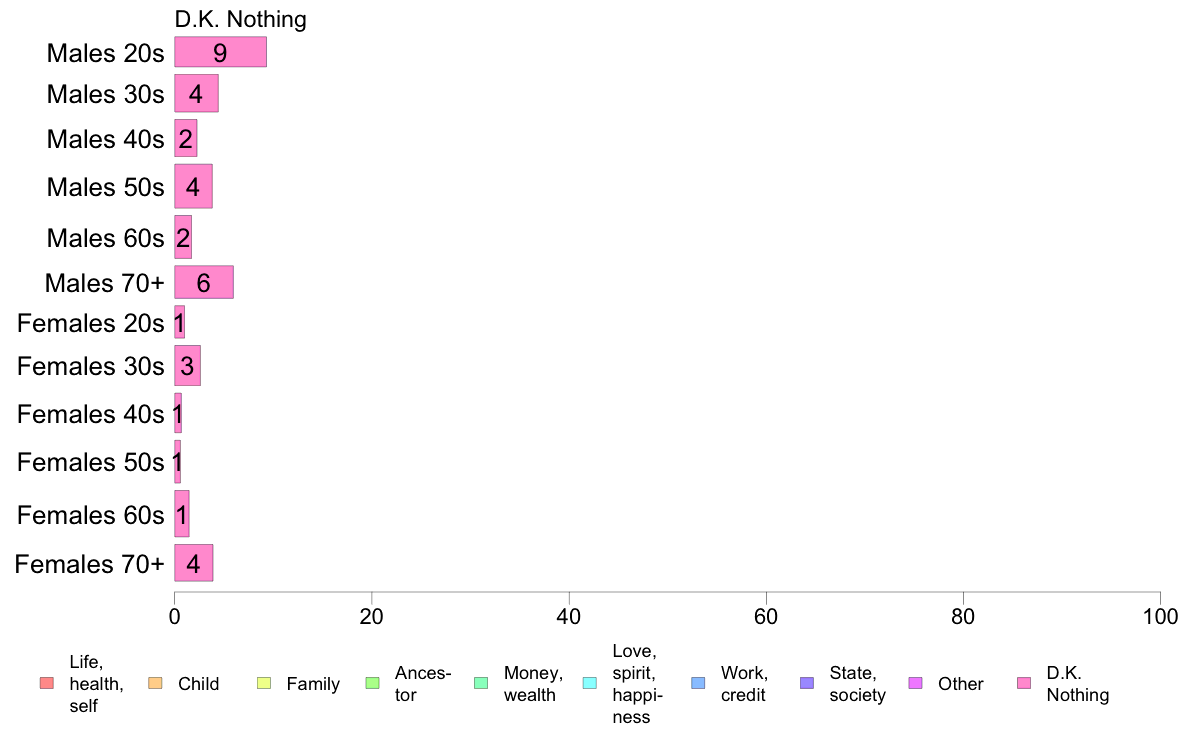The width and height of the screenshot is (1188, 736).
Task: Select the Males 30s bar showing 4
Action: 196,94
